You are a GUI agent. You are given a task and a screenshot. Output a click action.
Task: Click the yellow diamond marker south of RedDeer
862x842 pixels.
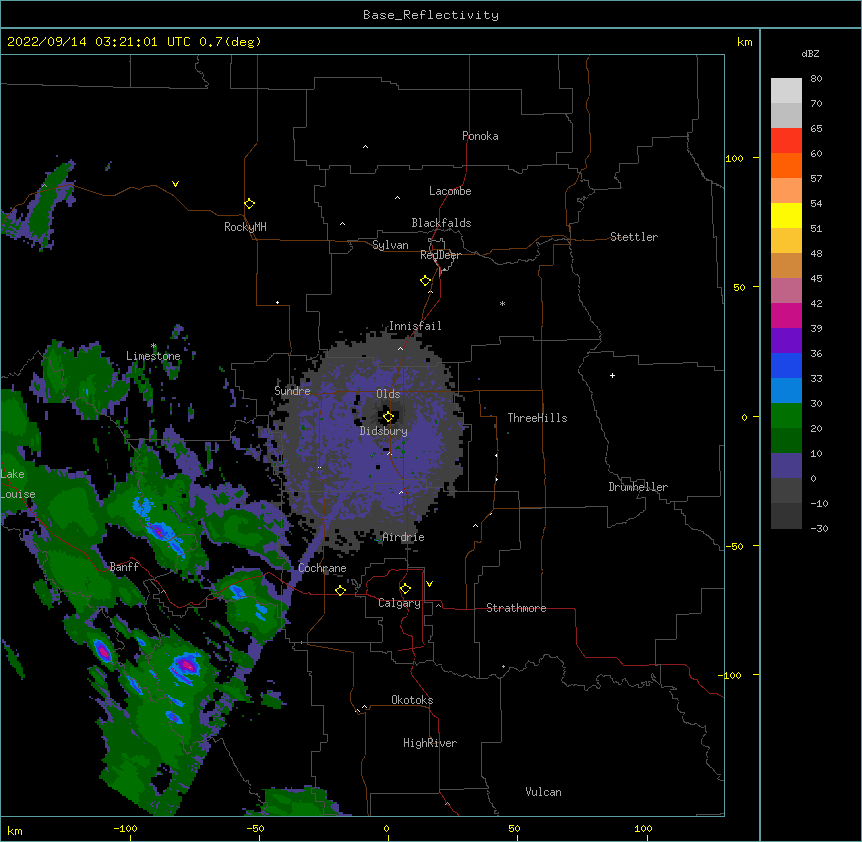[425, 281]
